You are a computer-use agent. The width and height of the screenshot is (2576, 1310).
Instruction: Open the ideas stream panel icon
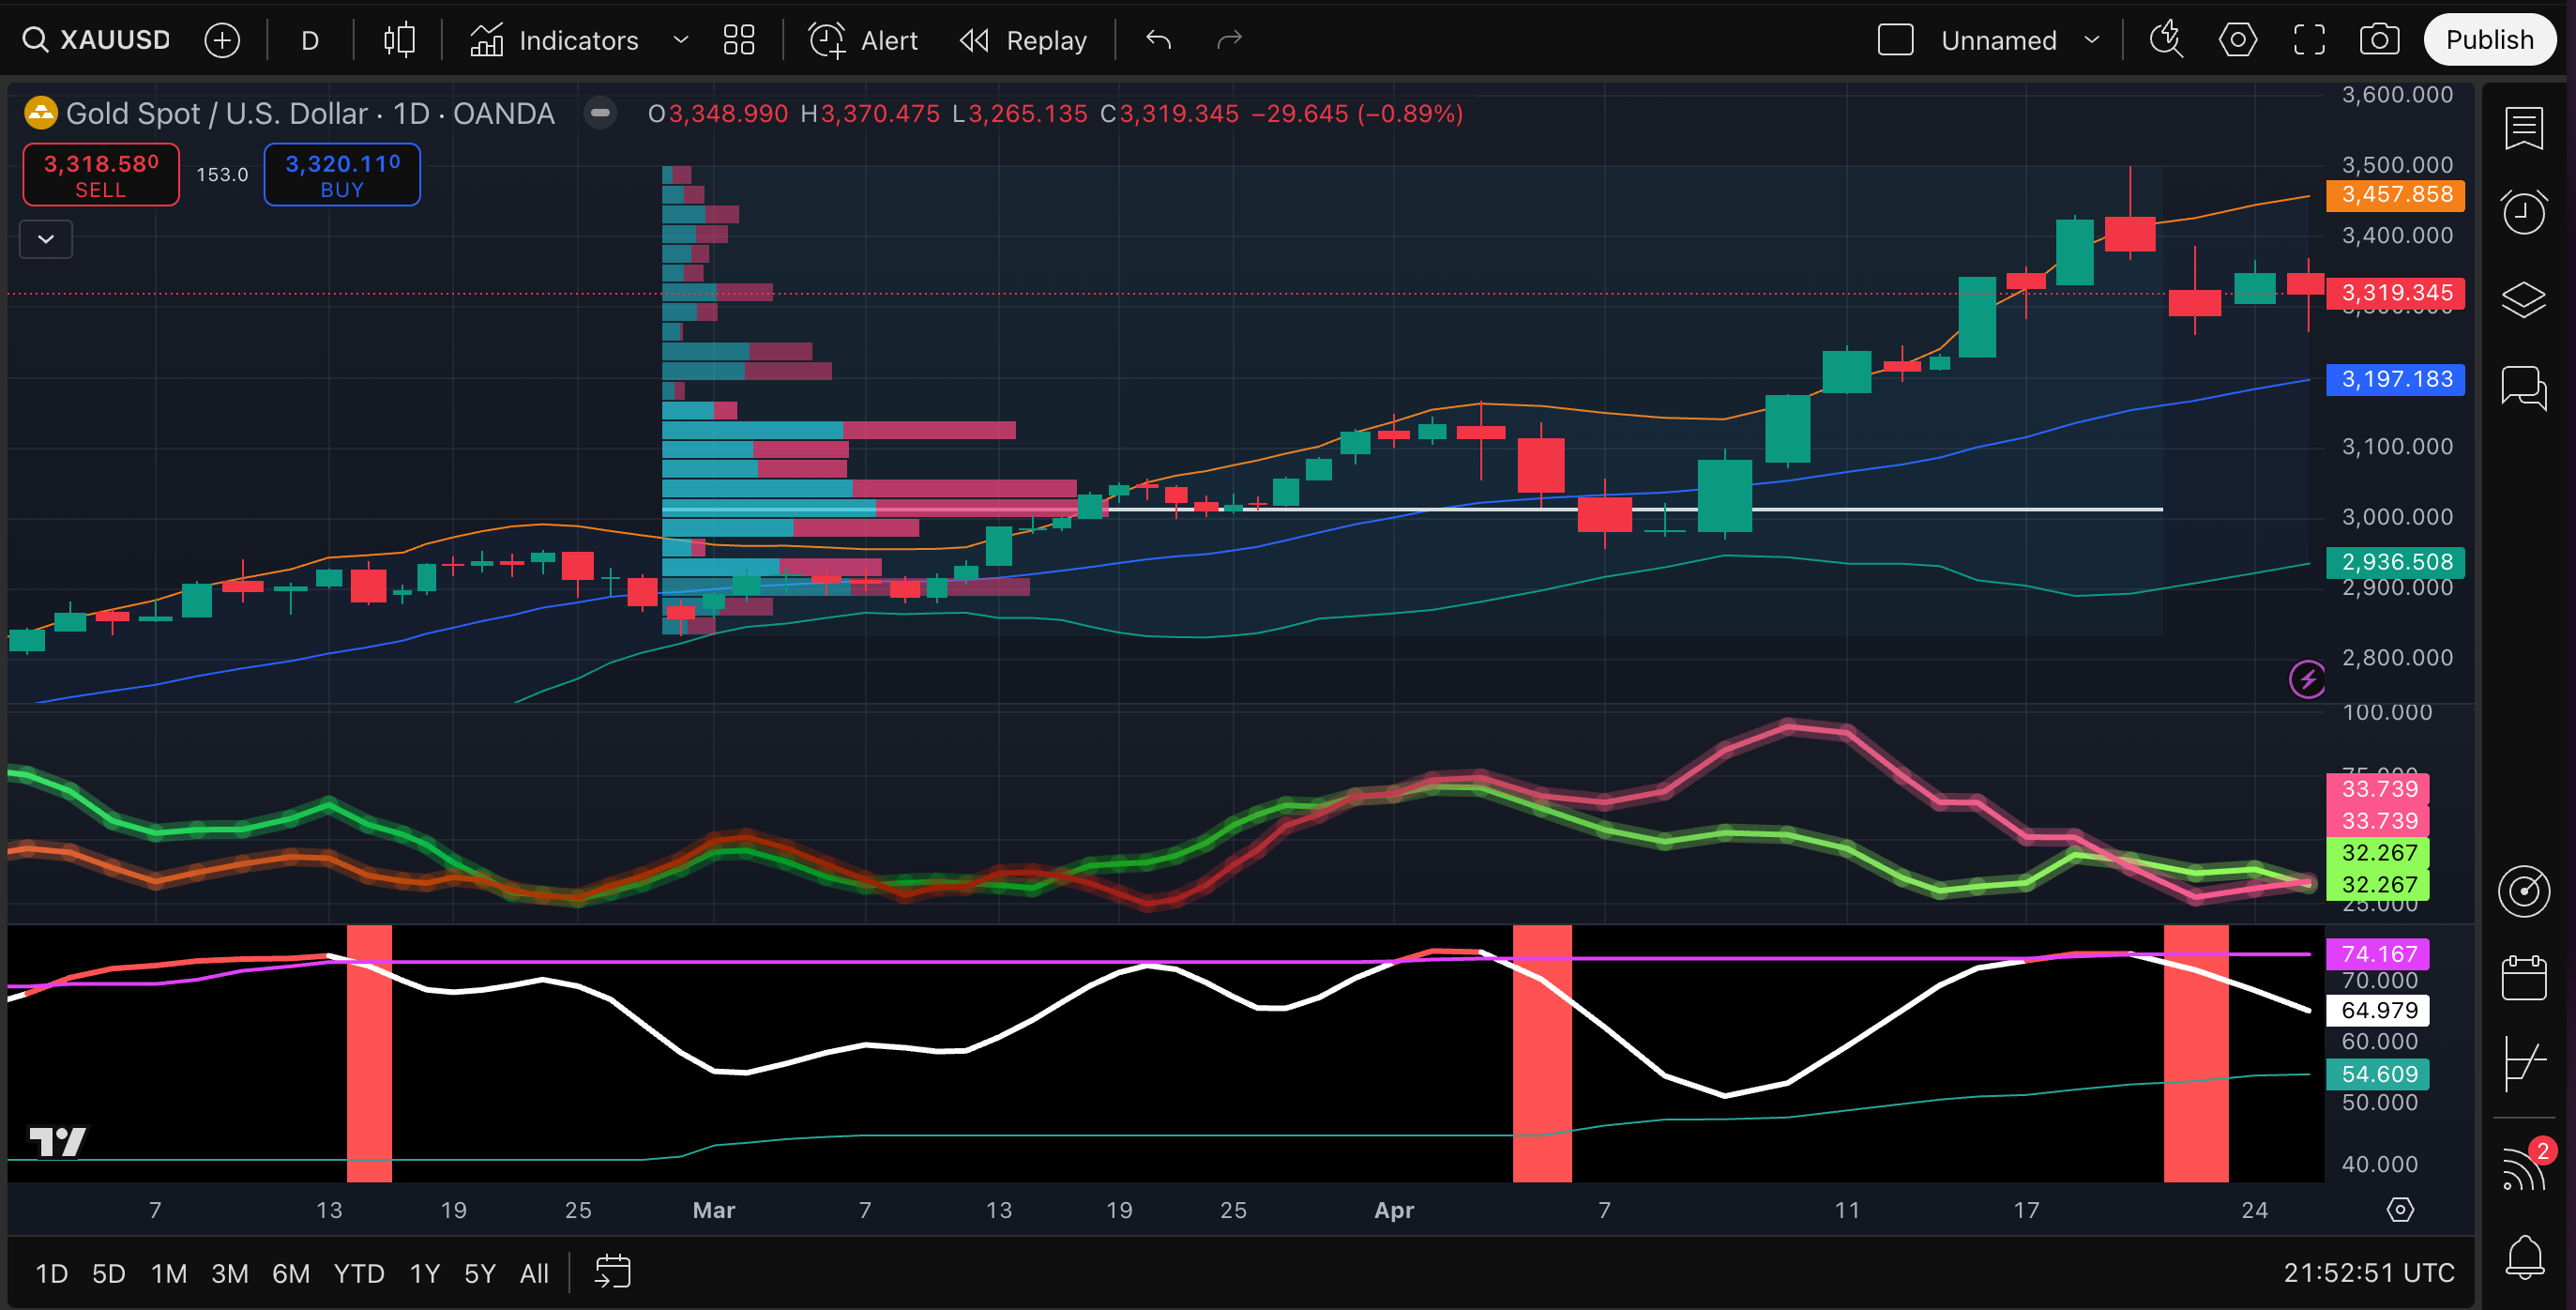point(2524,1063)
